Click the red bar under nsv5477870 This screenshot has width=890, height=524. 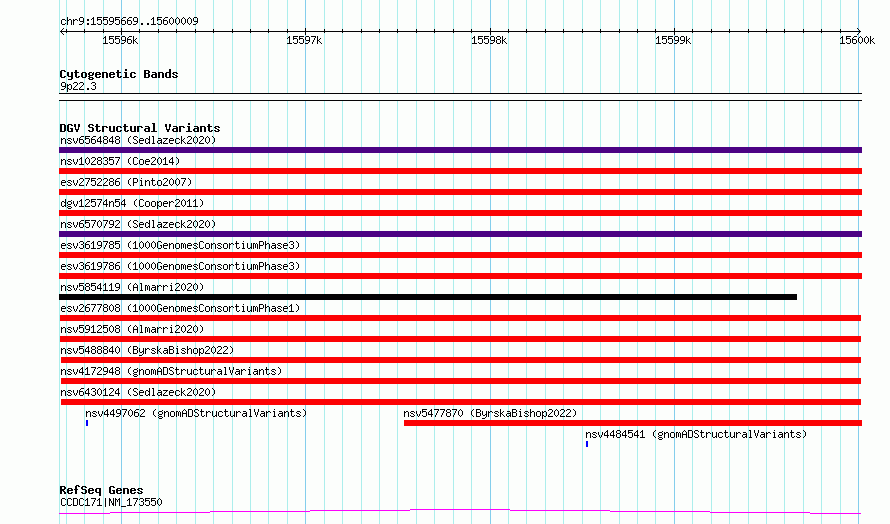(633, 423)
